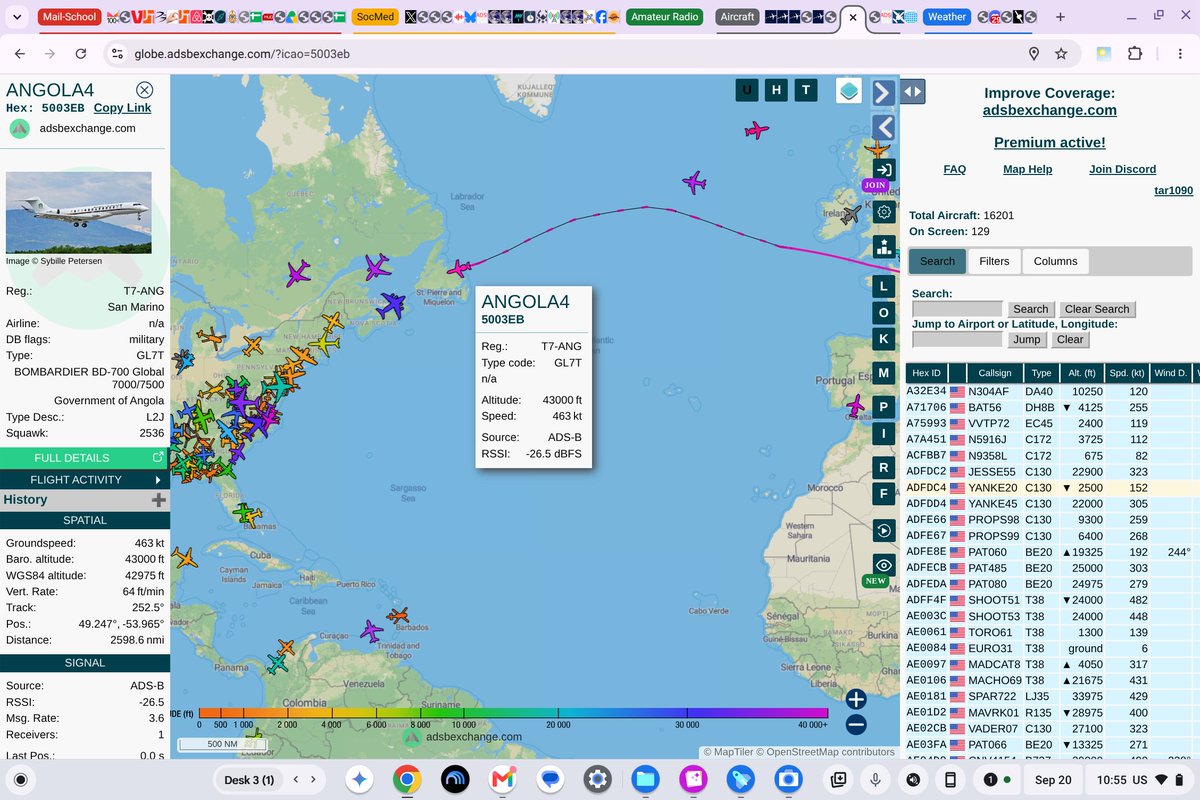The height and width of the screenshot is (800, 1200).
Task: Open the Map Help link
Action: point(1027,169)
